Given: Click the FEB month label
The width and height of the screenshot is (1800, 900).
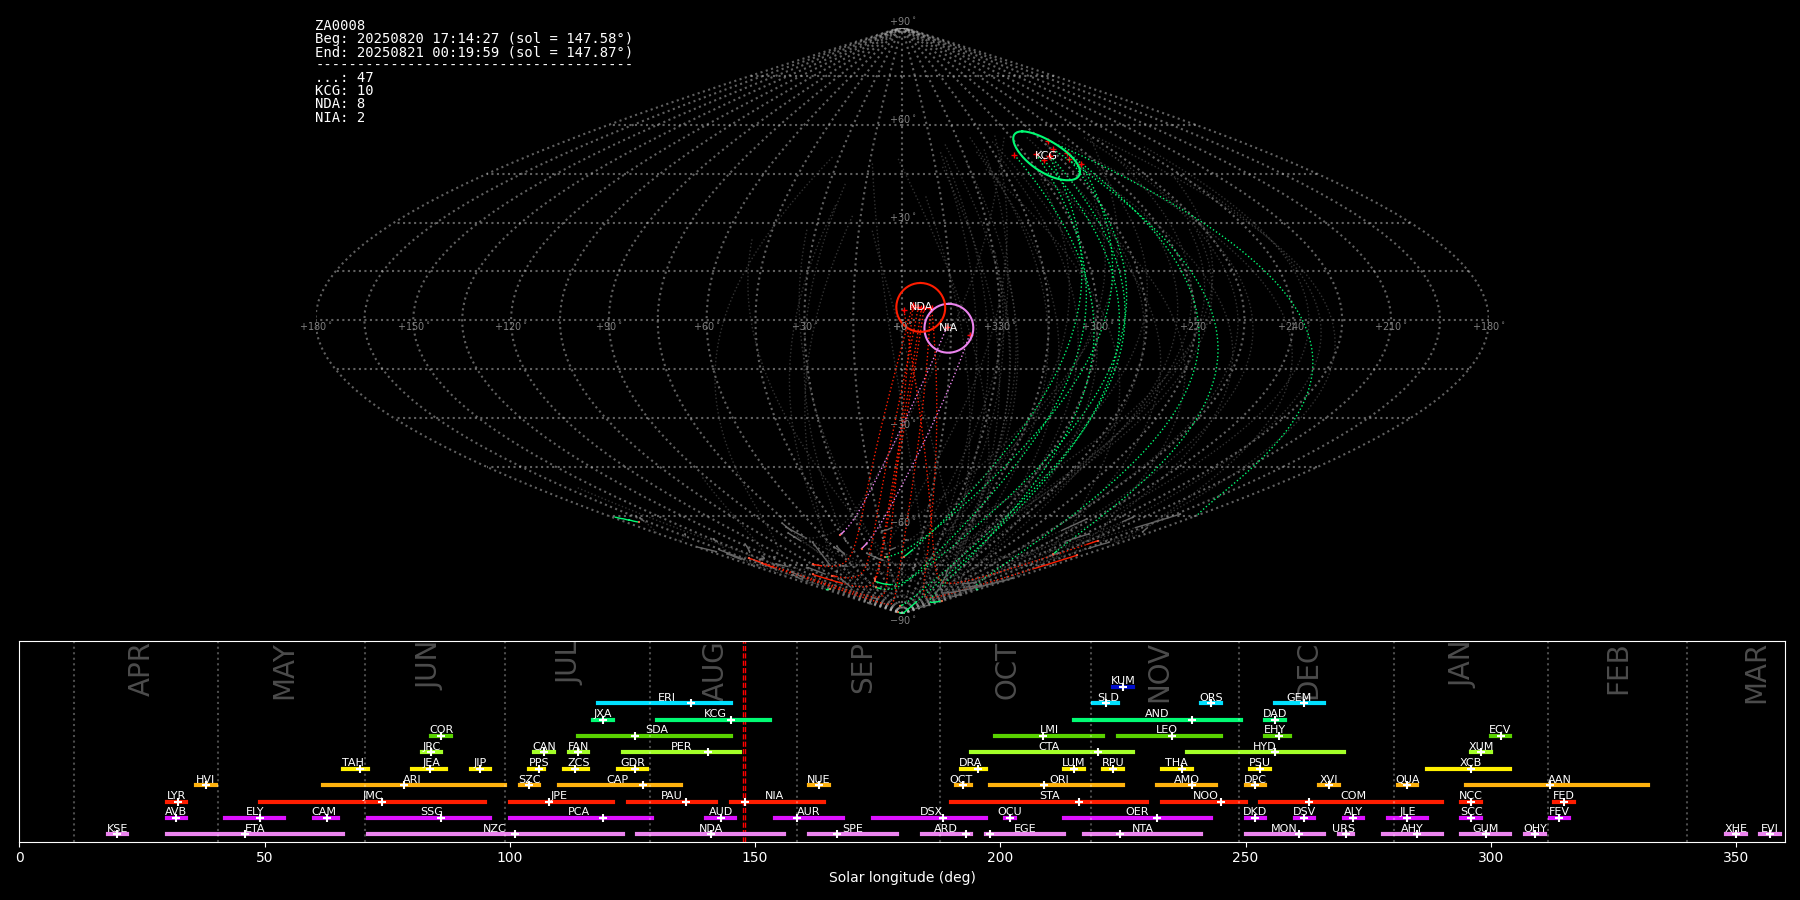Looking at the screenshot, I should click(x=1618, y=670).
